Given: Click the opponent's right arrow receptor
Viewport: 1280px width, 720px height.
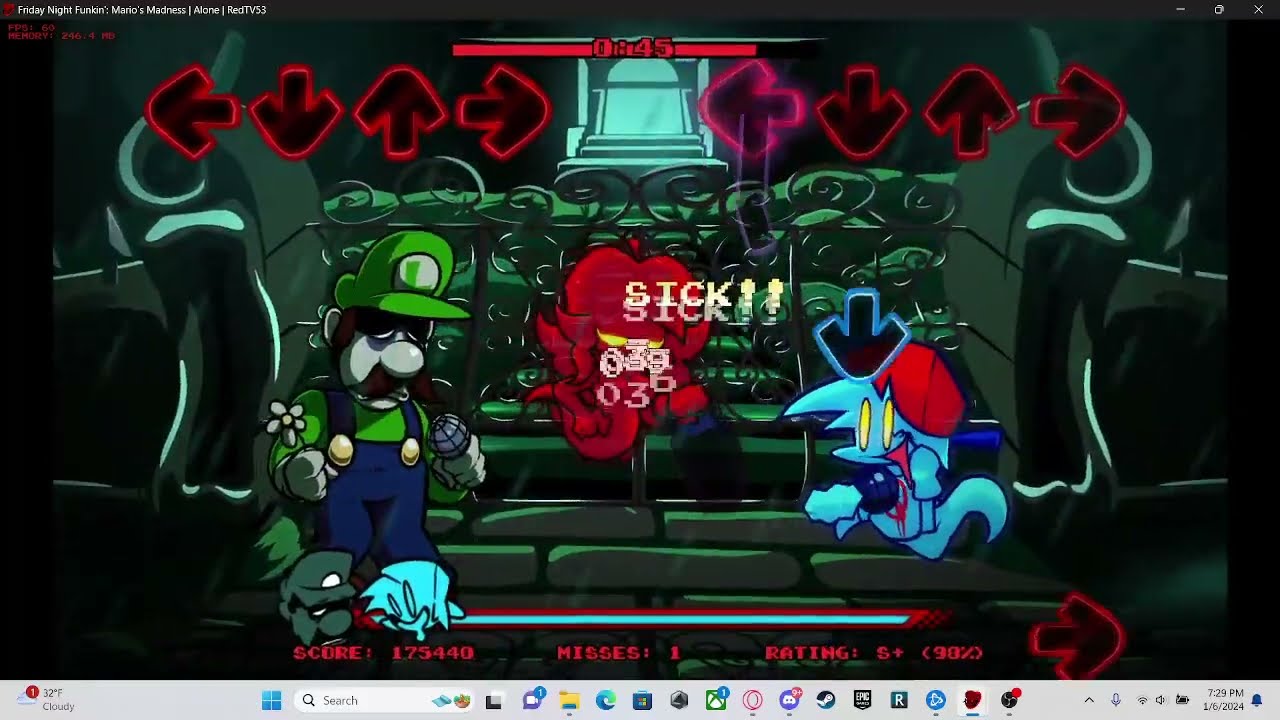Looking at the screenshot, I should pos(503,112).
